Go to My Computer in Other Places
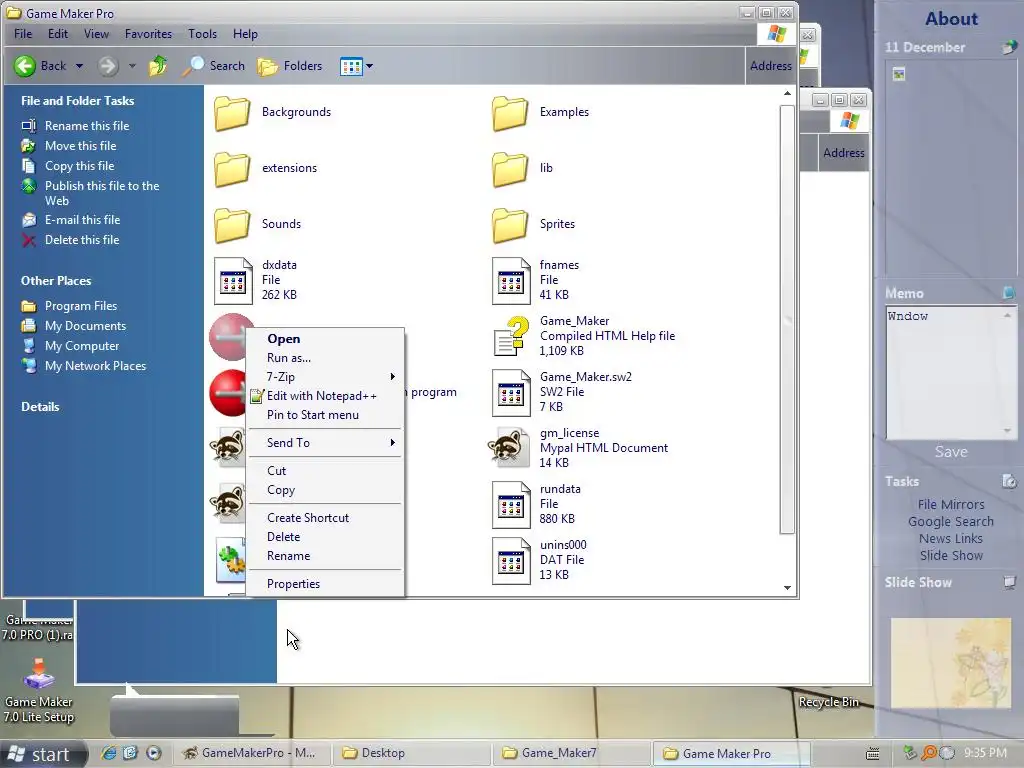This screenshot has width=1024, height=768. (x=82, y=346)
